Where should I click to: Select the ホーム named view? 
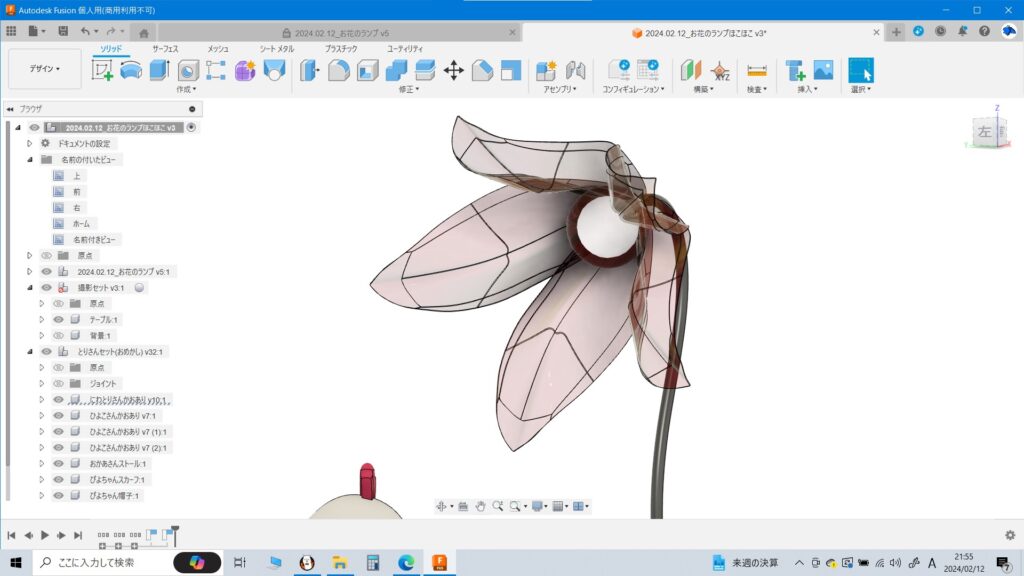(80, 224)
